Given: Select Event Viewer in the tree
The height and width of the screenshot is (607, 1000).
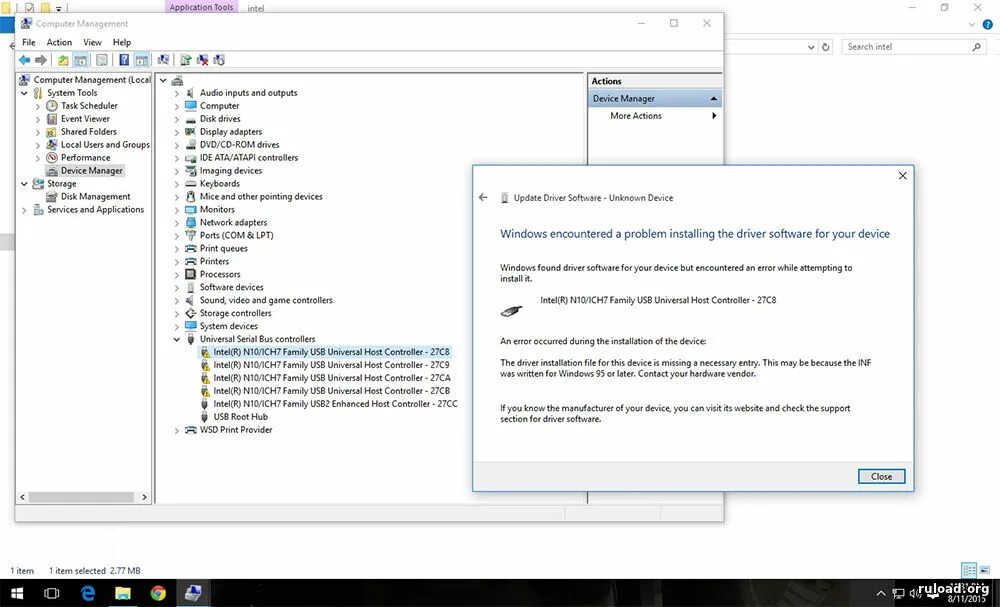Looking at the screenshot, I should coord(85,119).
